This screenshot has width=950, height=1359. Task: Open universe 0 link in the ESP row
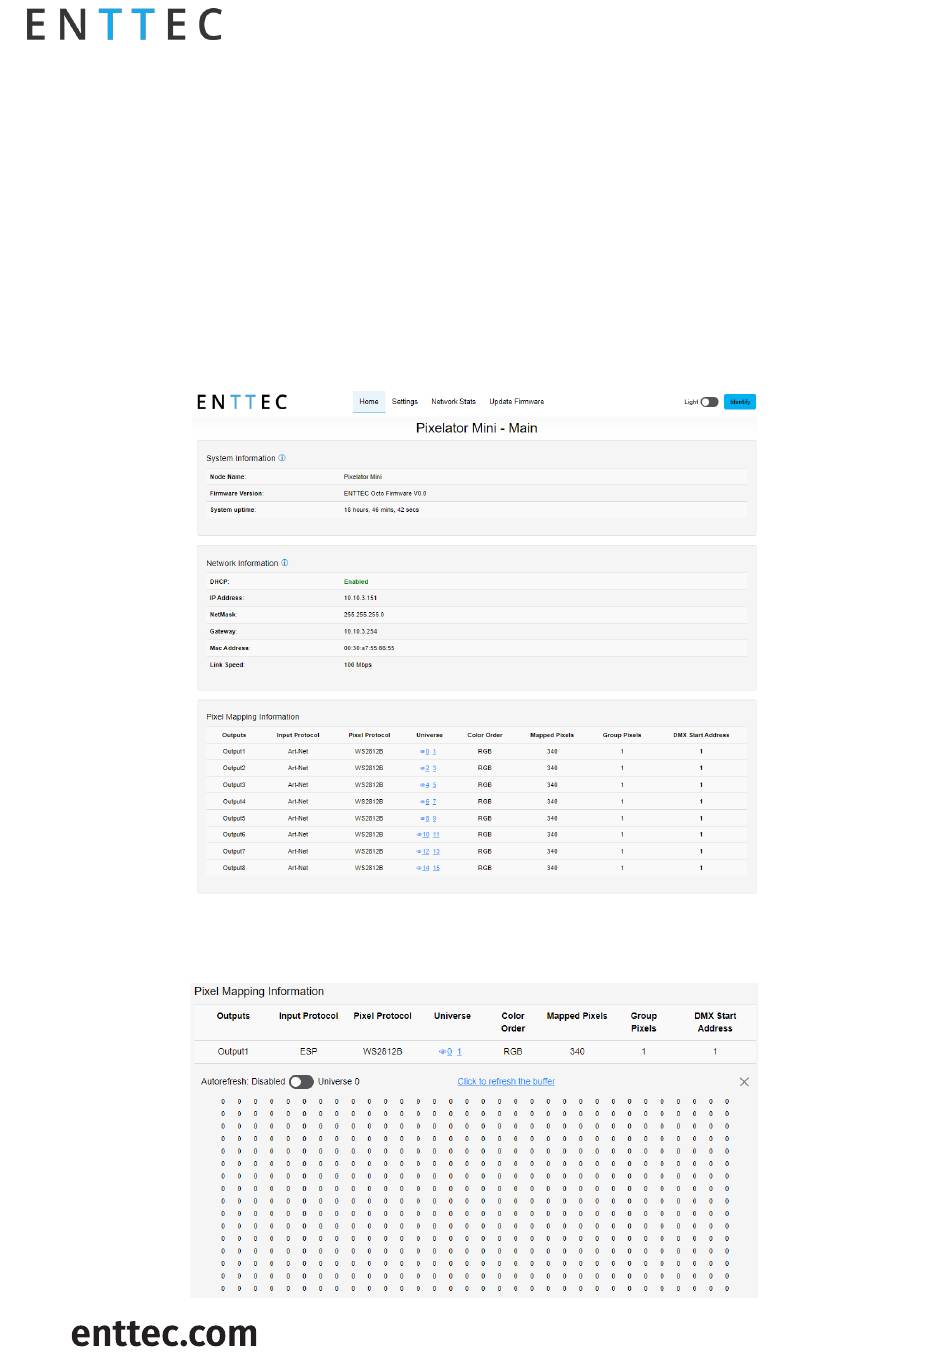450,1051
